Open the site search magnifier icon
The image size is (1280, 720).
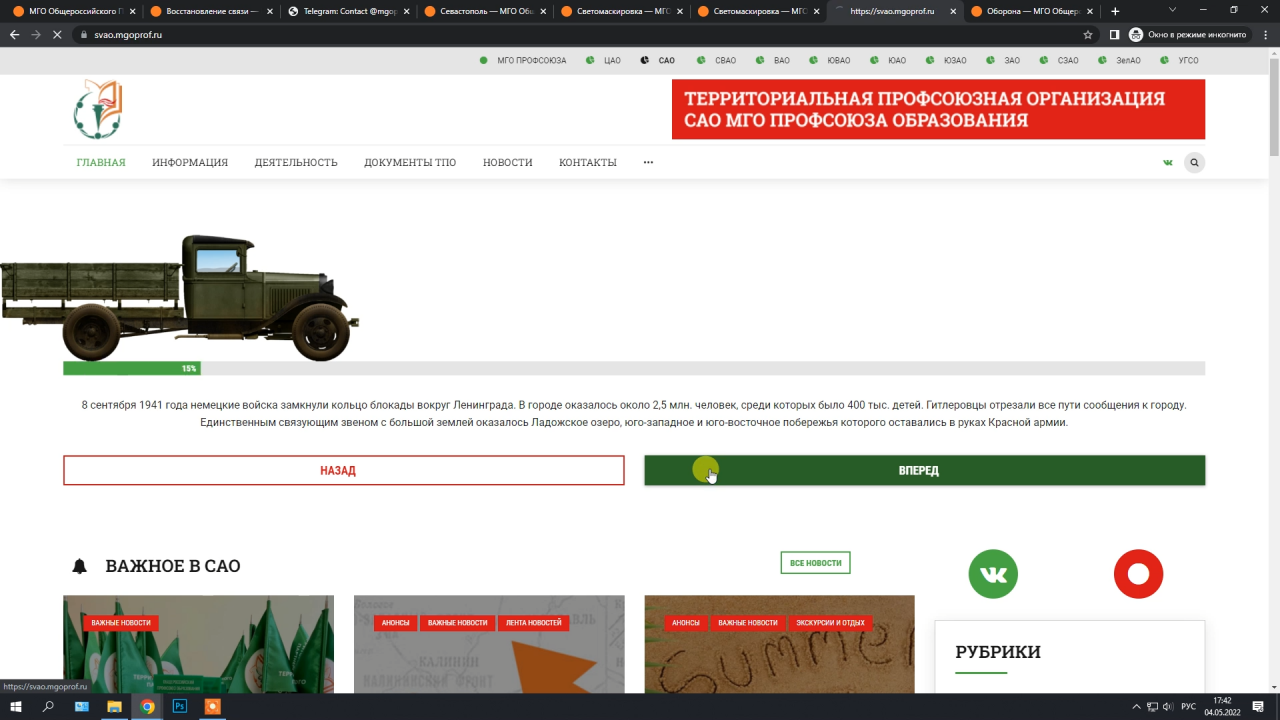(1194, 163)
